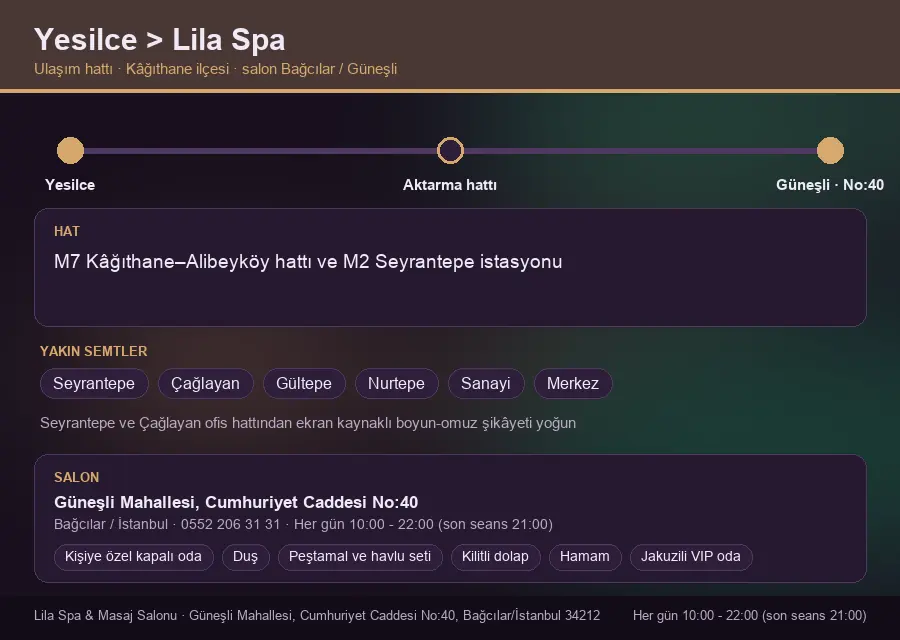Click the Duş amenity tag
This screenshot has height=640, width=900.
pyautogui.click(x=246, y=557)
